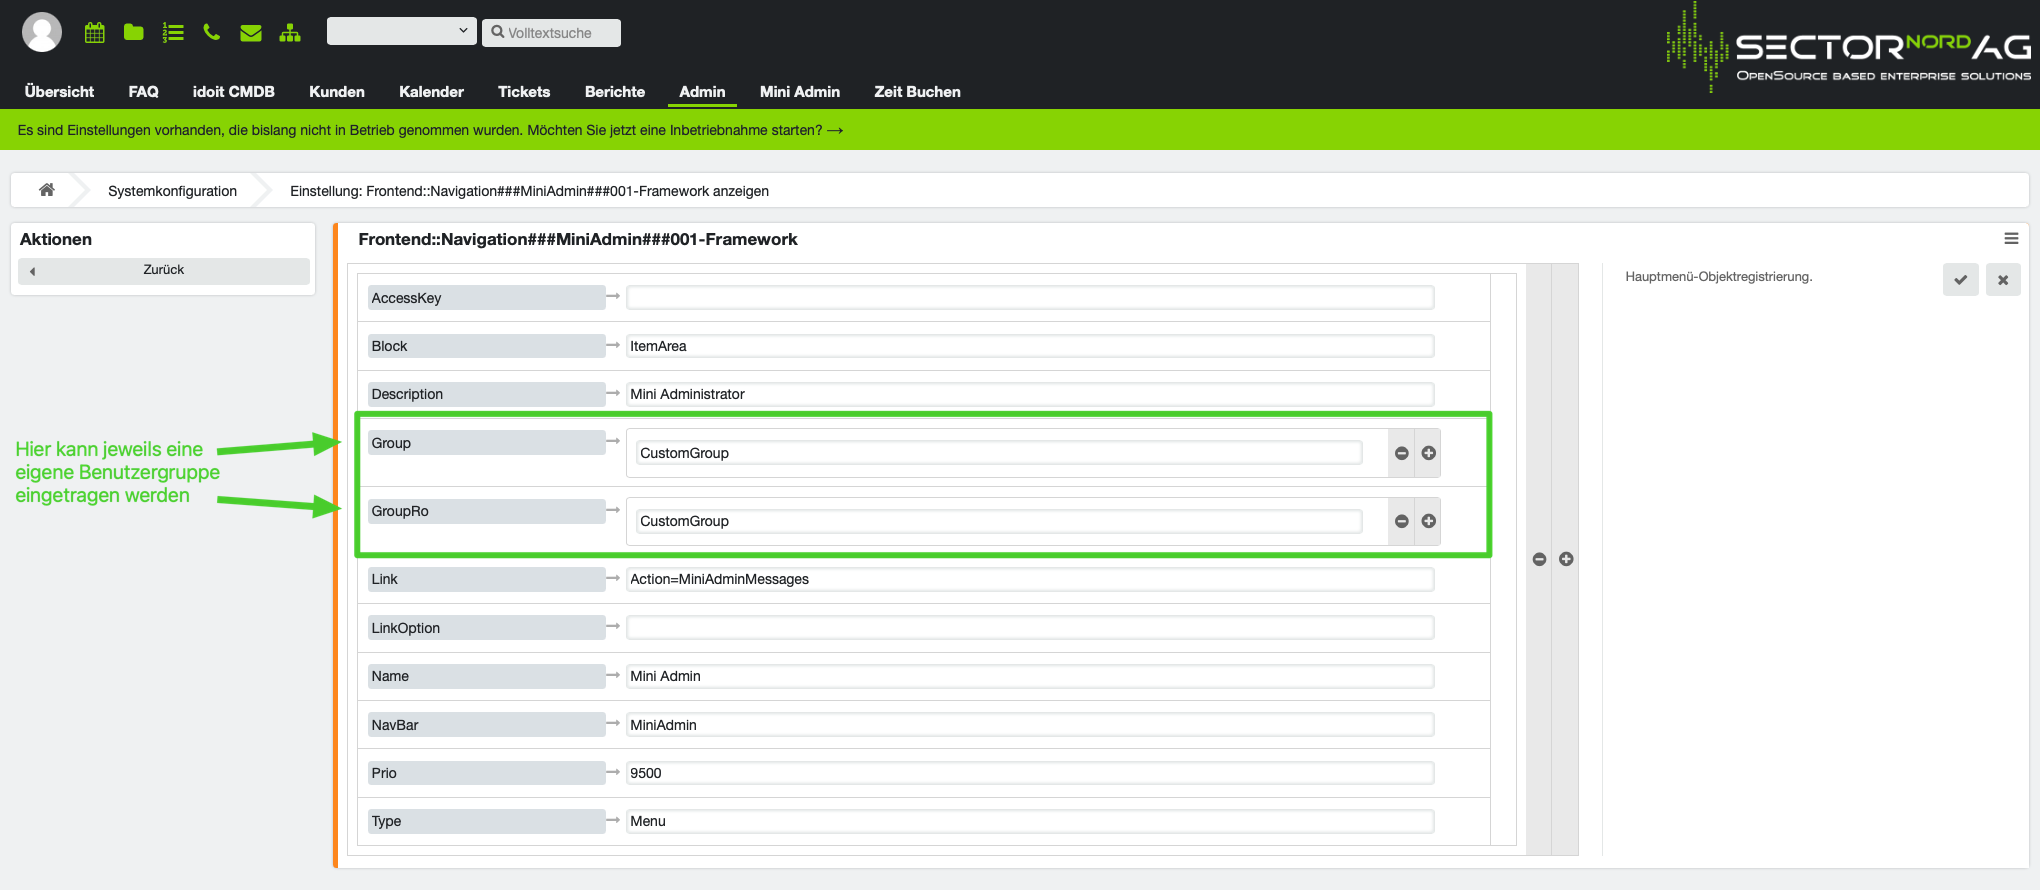This screenshot has width=2040, height=890.
Task: Open the calendar toolbar icon
Action: click(95, 32)
